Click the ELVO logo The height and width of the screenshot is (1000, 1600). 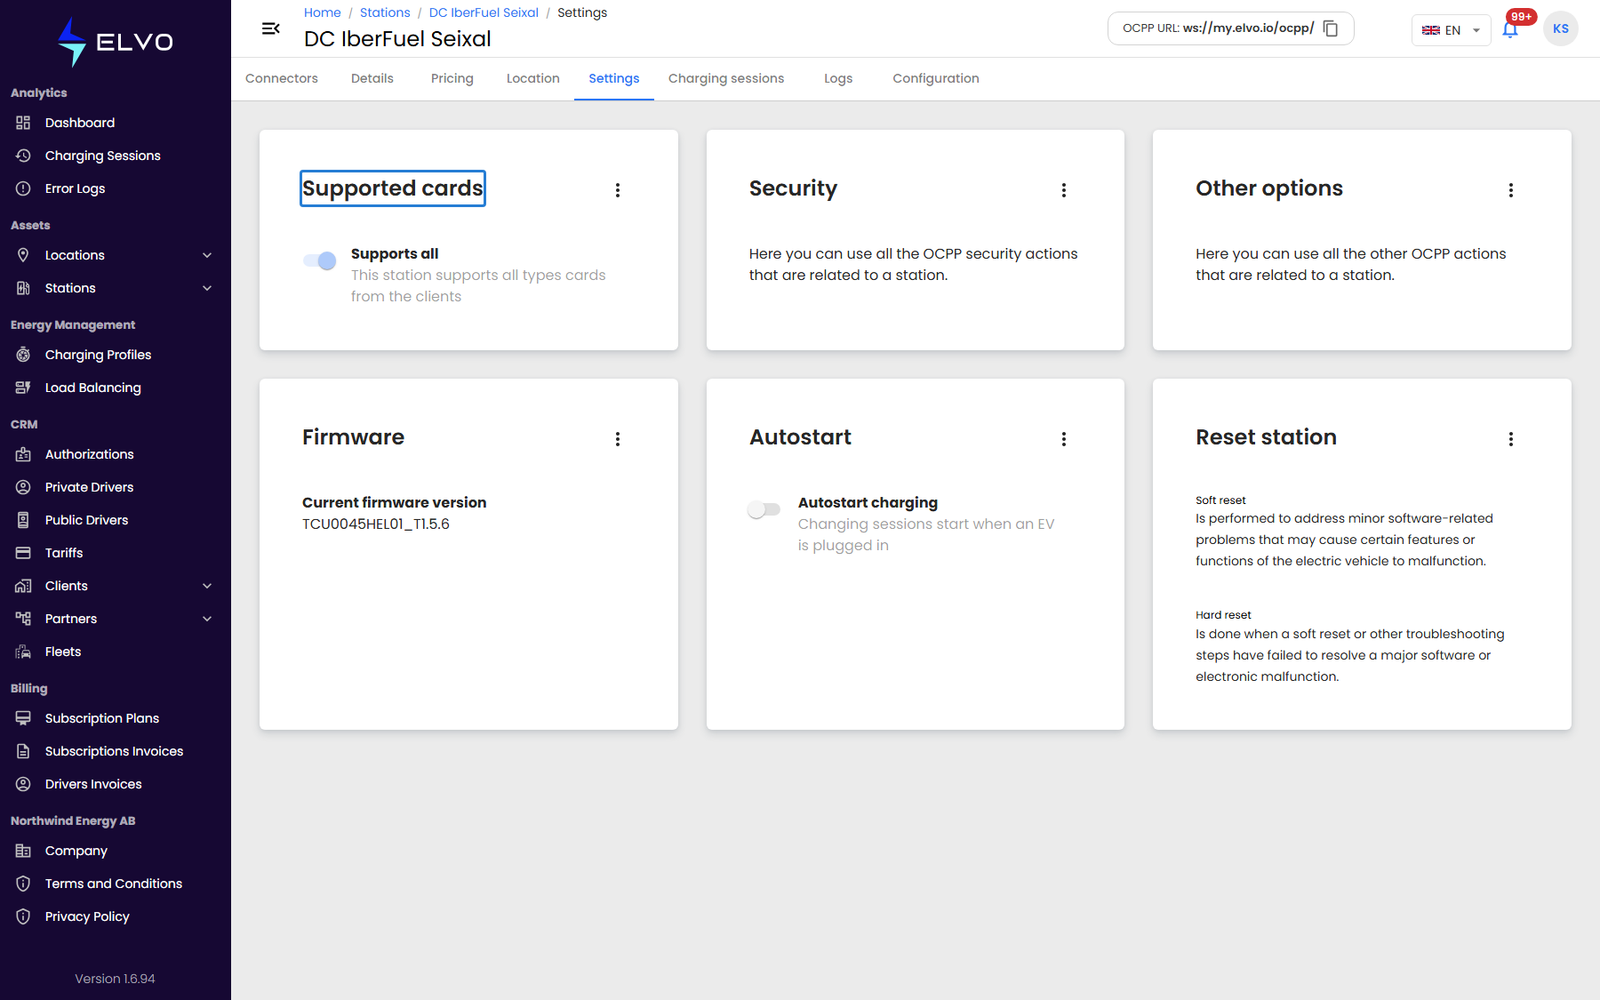click(115, 42)
